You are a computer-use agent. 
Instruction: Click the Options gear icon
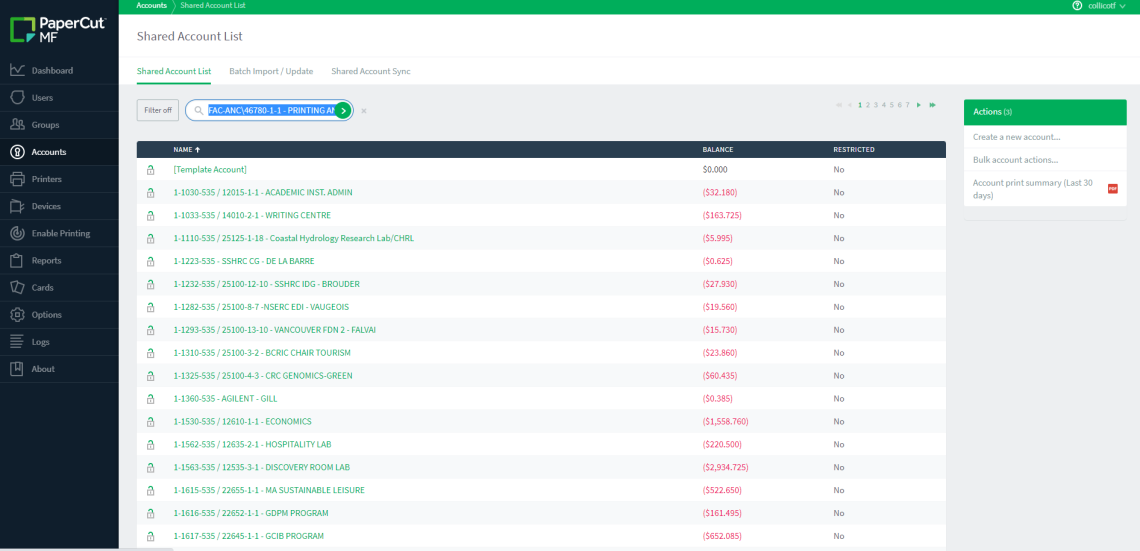click(17, 315)
